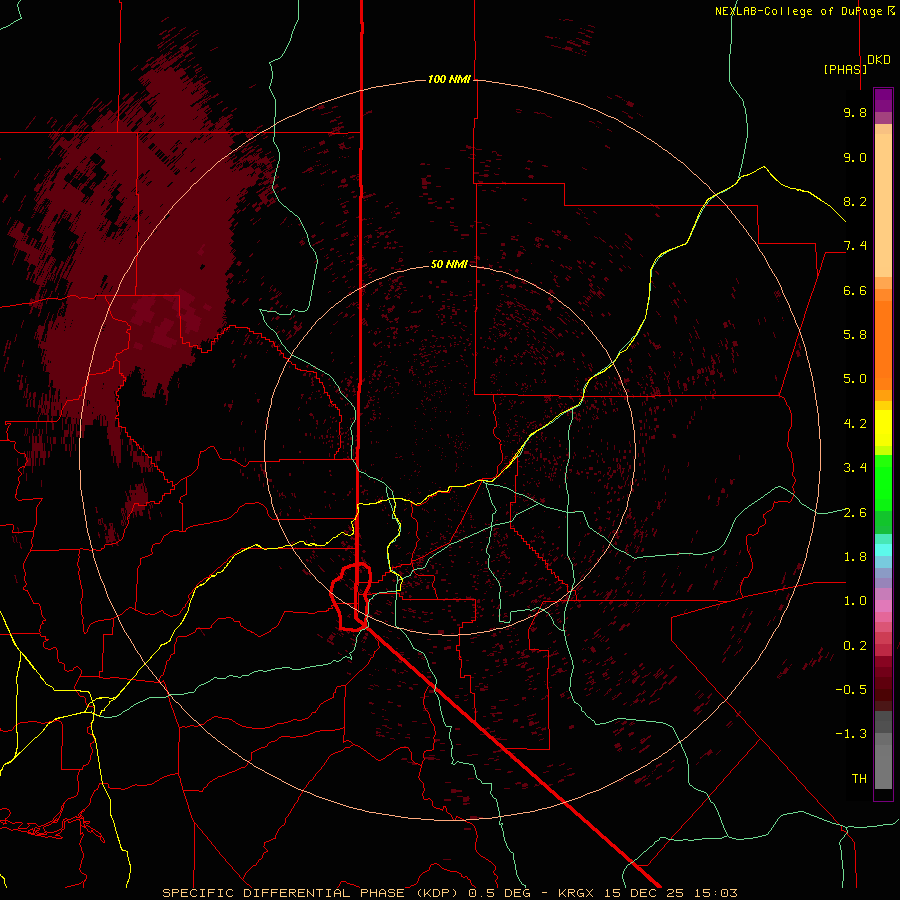Click the DKD label above the color bar

(x=879, y=60)
